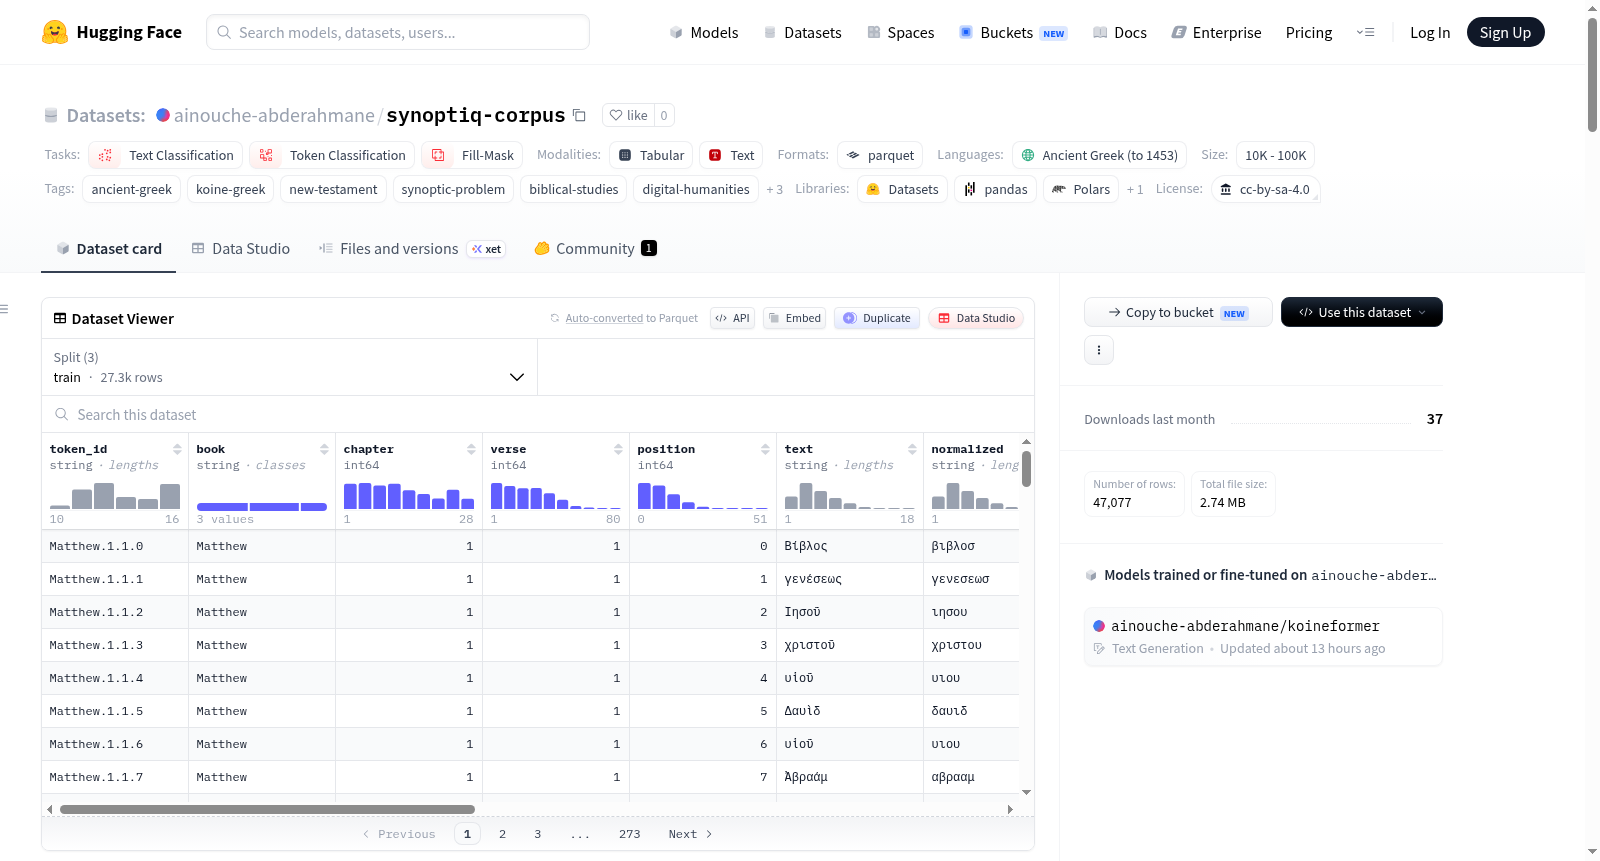1600x861 pixels.
Task: Select the Text Classification task tag
Action: 166,155
